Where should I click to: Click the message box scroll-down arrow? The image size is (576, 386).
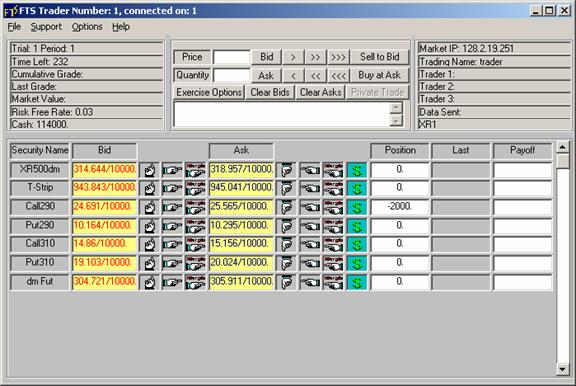[396, 120]
